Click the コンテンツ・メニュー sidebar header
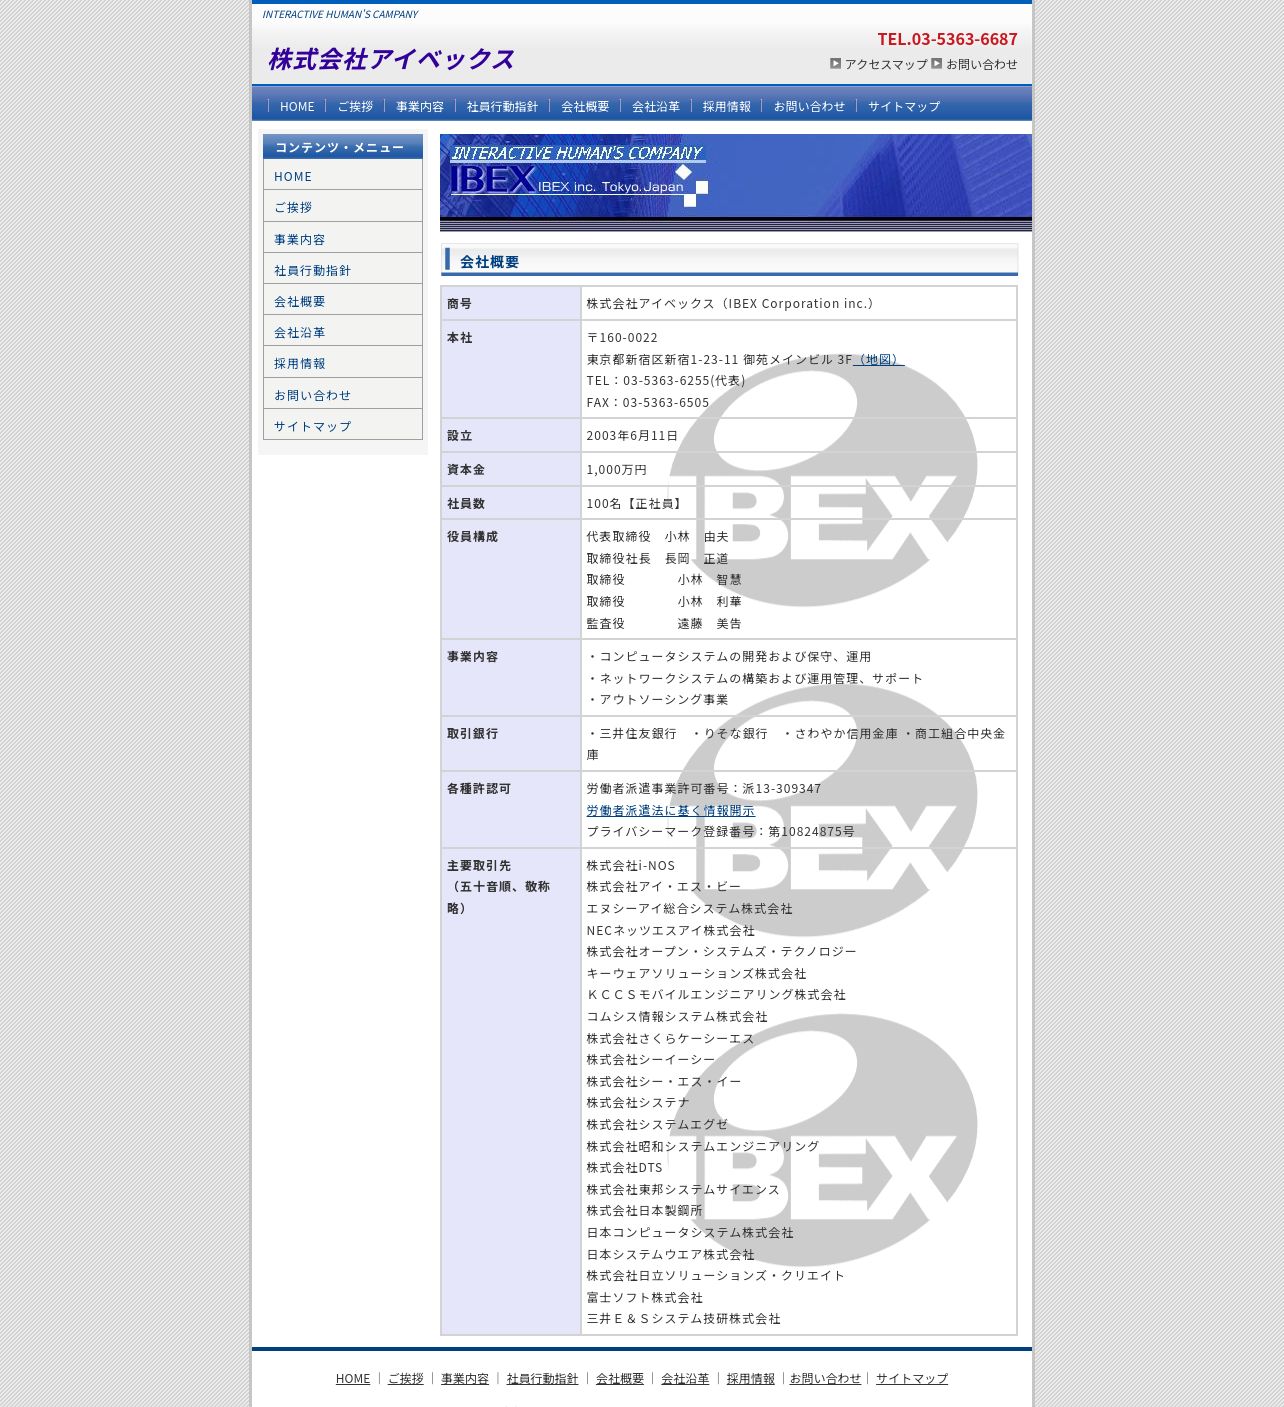 343,147
